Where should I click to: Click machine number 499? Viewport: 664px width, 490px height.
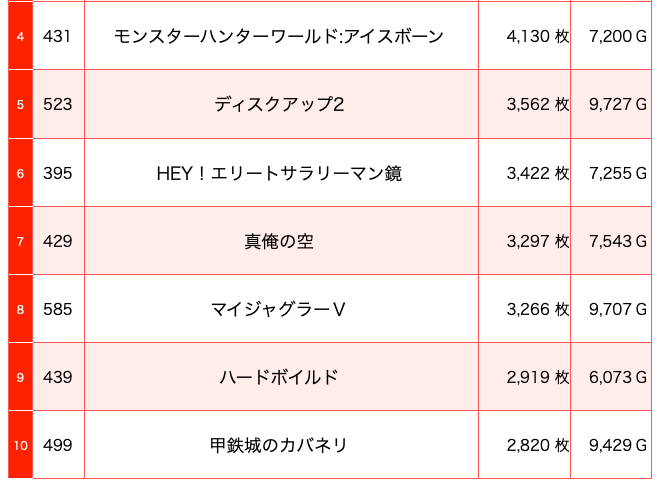[57, 446]
